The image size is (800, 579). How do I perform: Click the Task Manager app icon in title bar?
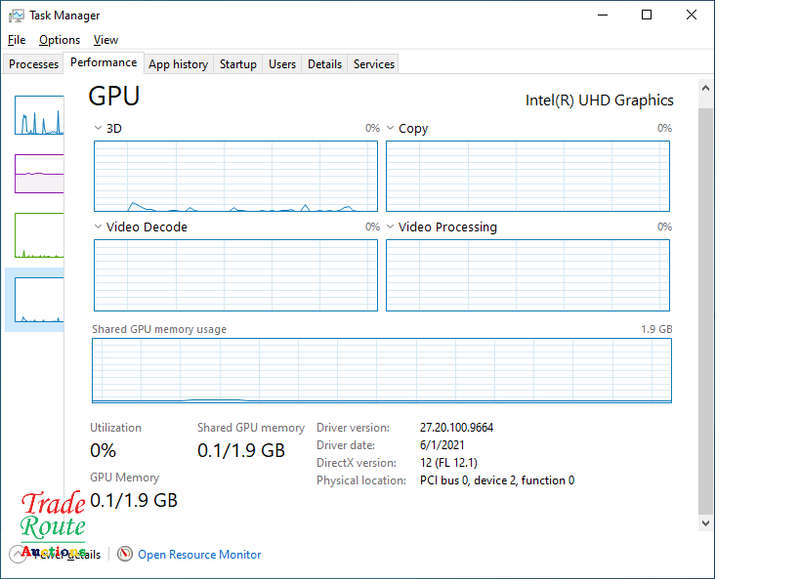16,15
